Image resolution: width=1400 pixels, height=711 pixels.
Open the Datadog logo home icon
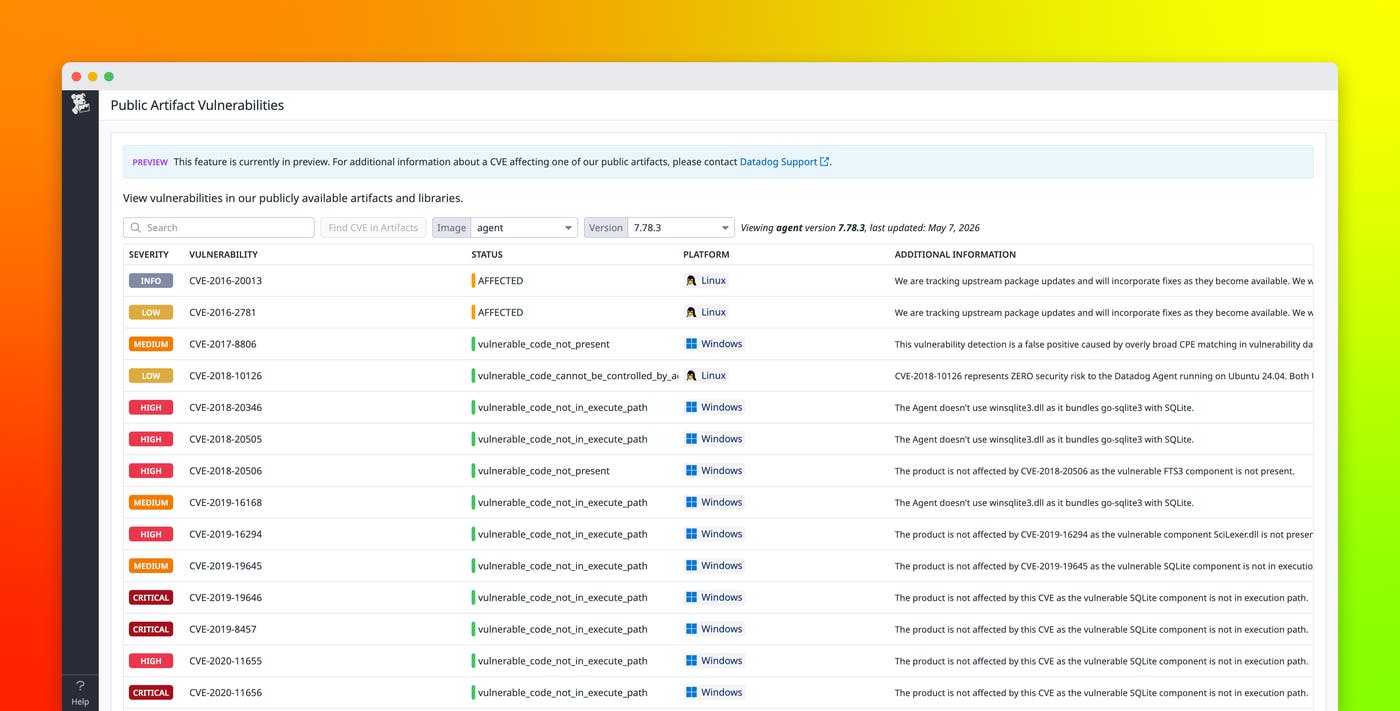click(x=80, y=104)
